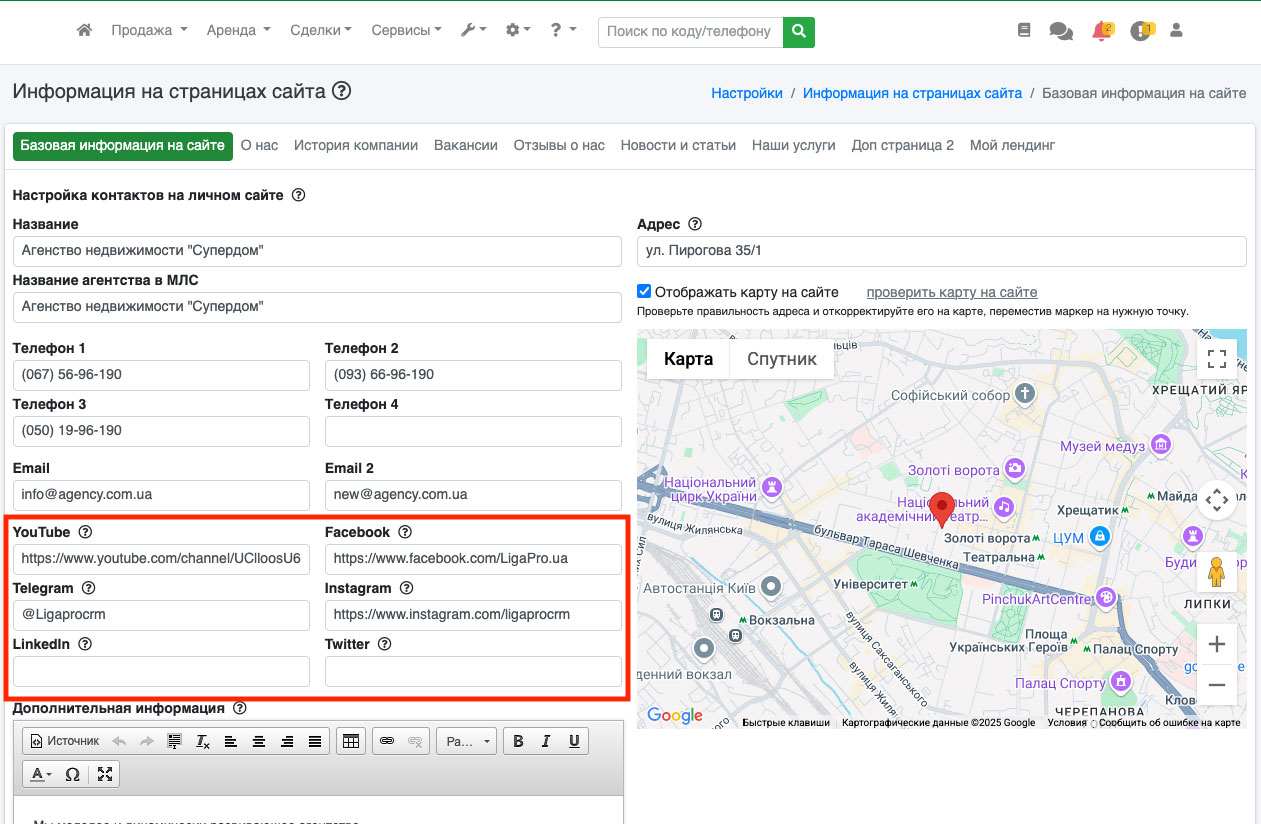Maximize the text editor area

click(104, 774)
